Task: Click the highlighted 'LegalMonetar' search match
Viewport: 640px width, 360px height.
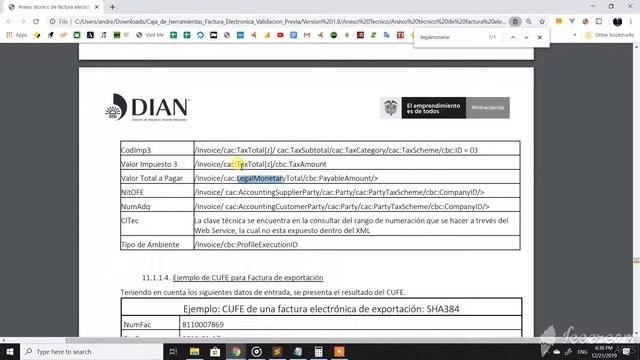Action: pos(260,178)
